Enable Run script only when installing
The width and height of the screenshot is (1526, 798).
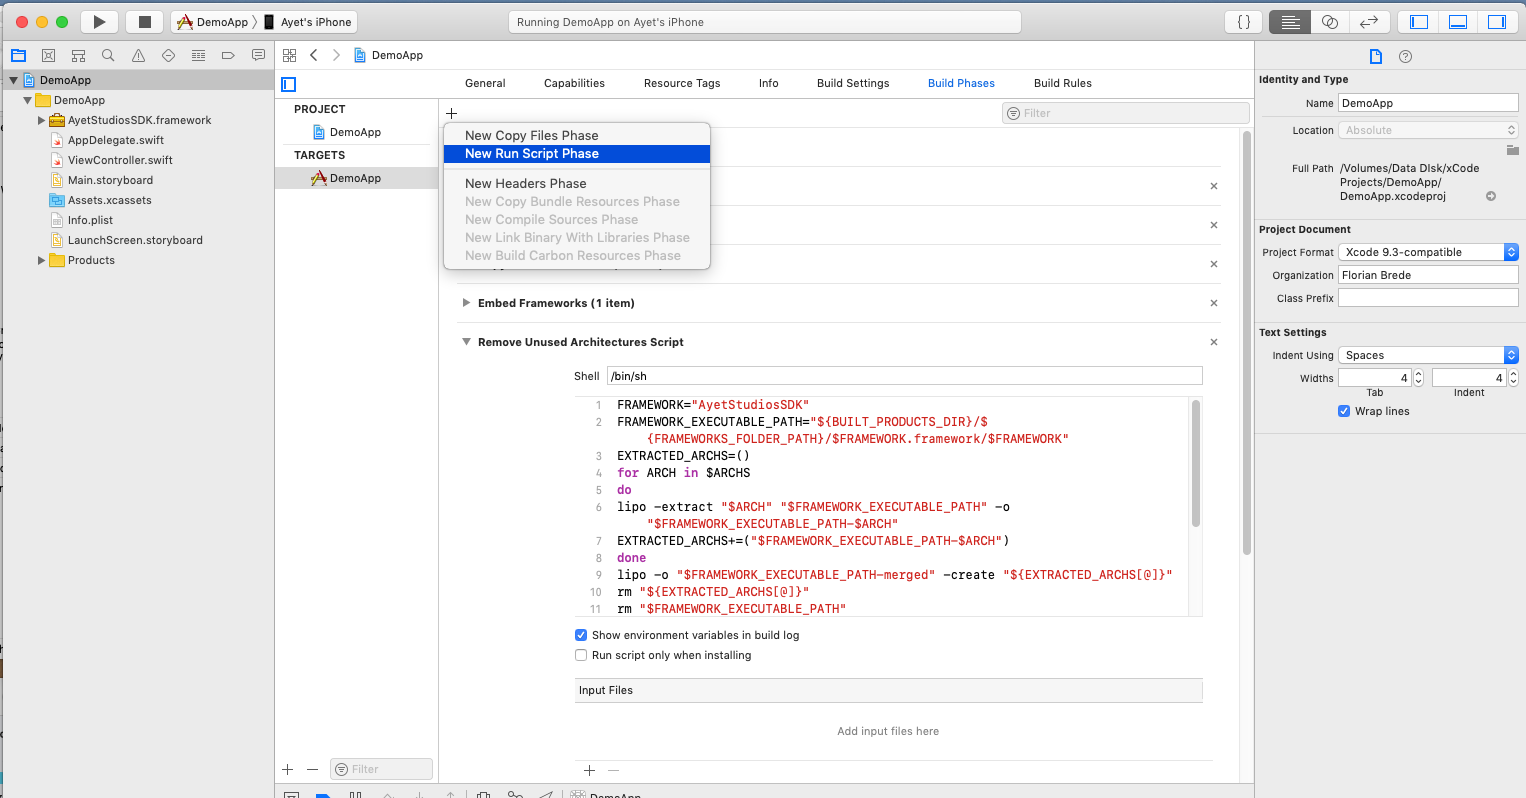[581, 655]
